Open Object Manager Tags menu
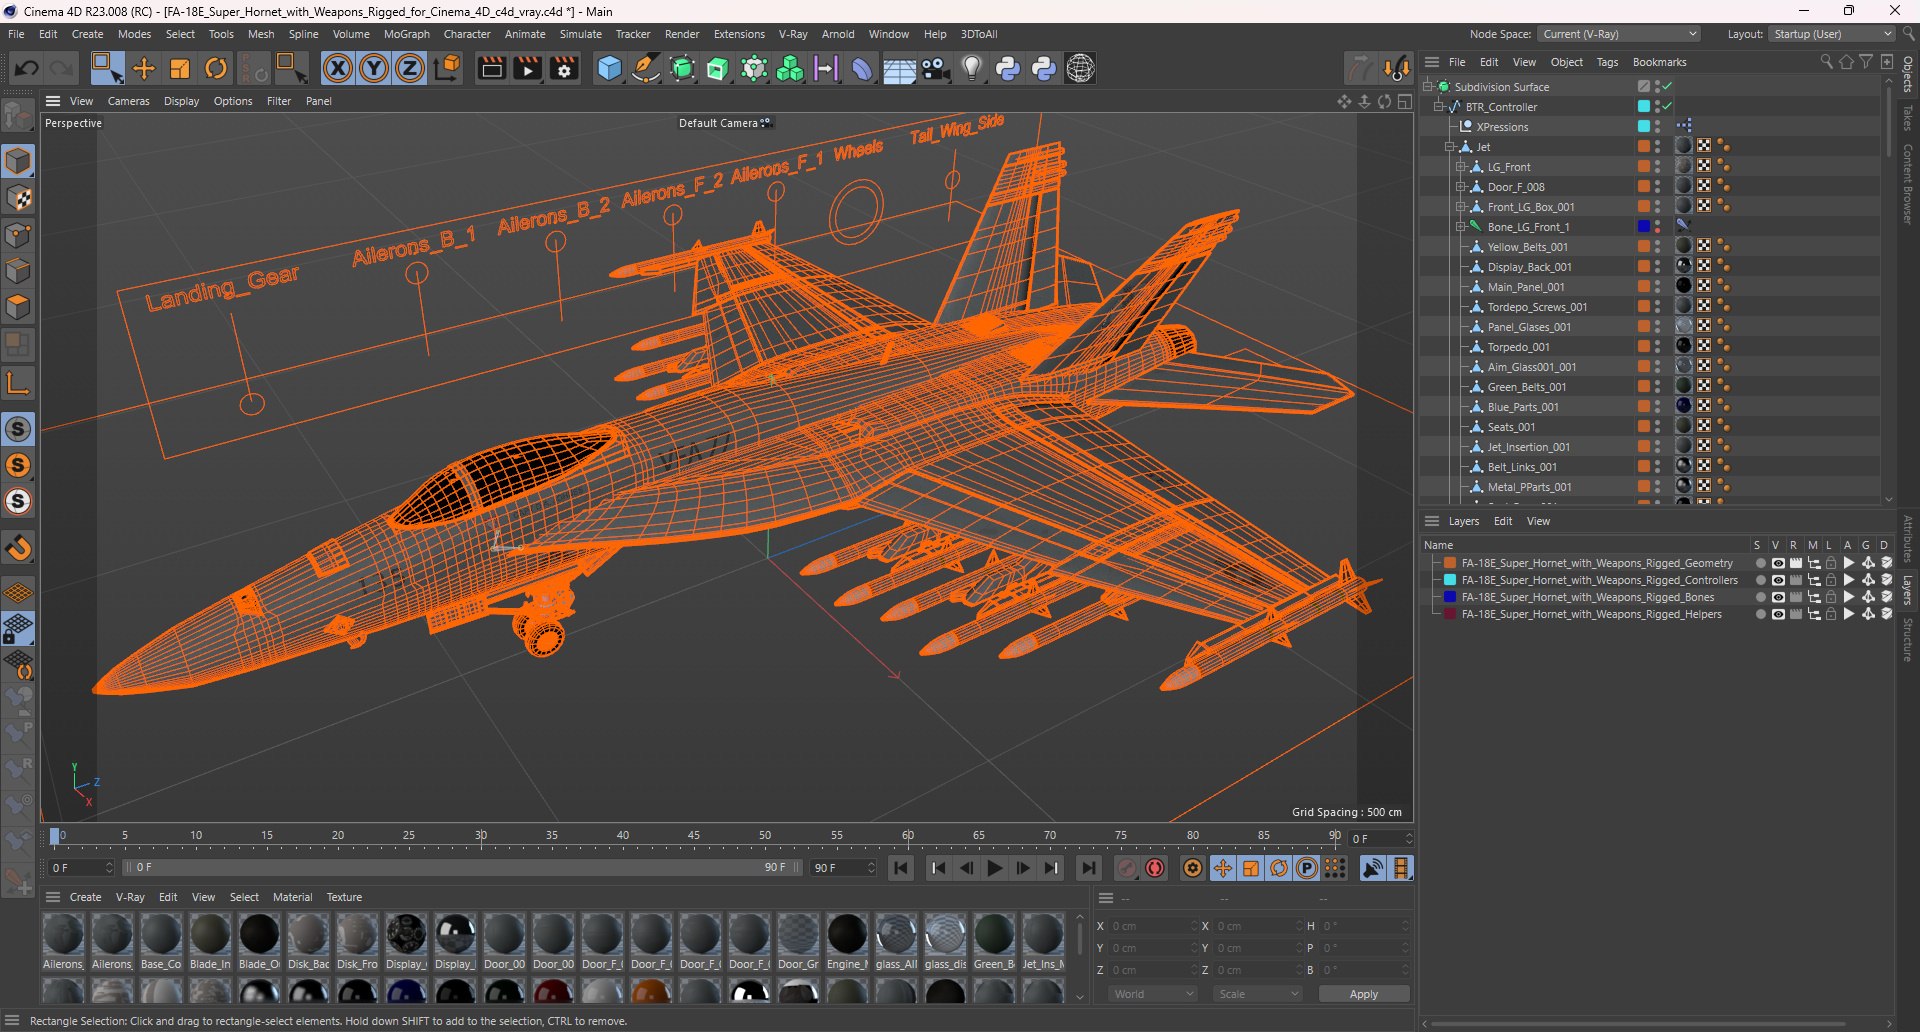This screenshot has width=1920, height=1032. tap(1607, 62)
